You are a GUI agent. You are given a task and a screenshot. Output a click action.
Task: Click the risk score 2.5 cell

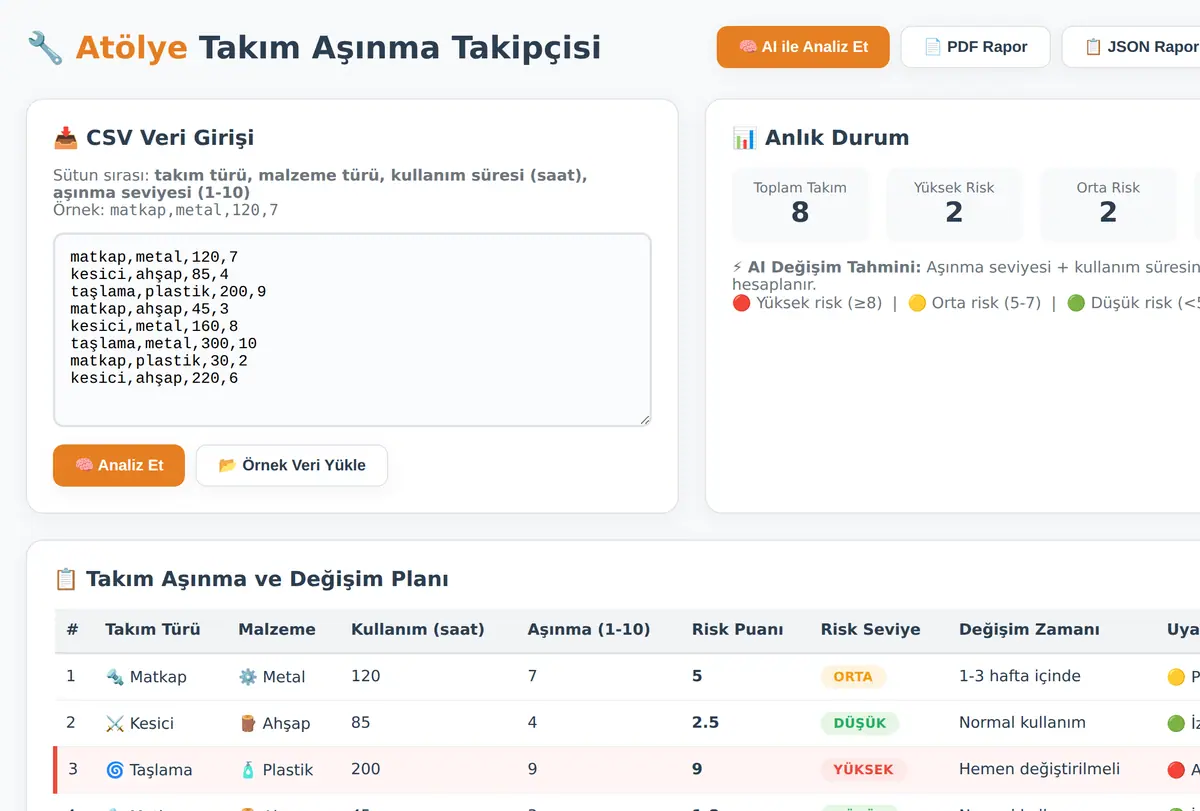point(705,722)
